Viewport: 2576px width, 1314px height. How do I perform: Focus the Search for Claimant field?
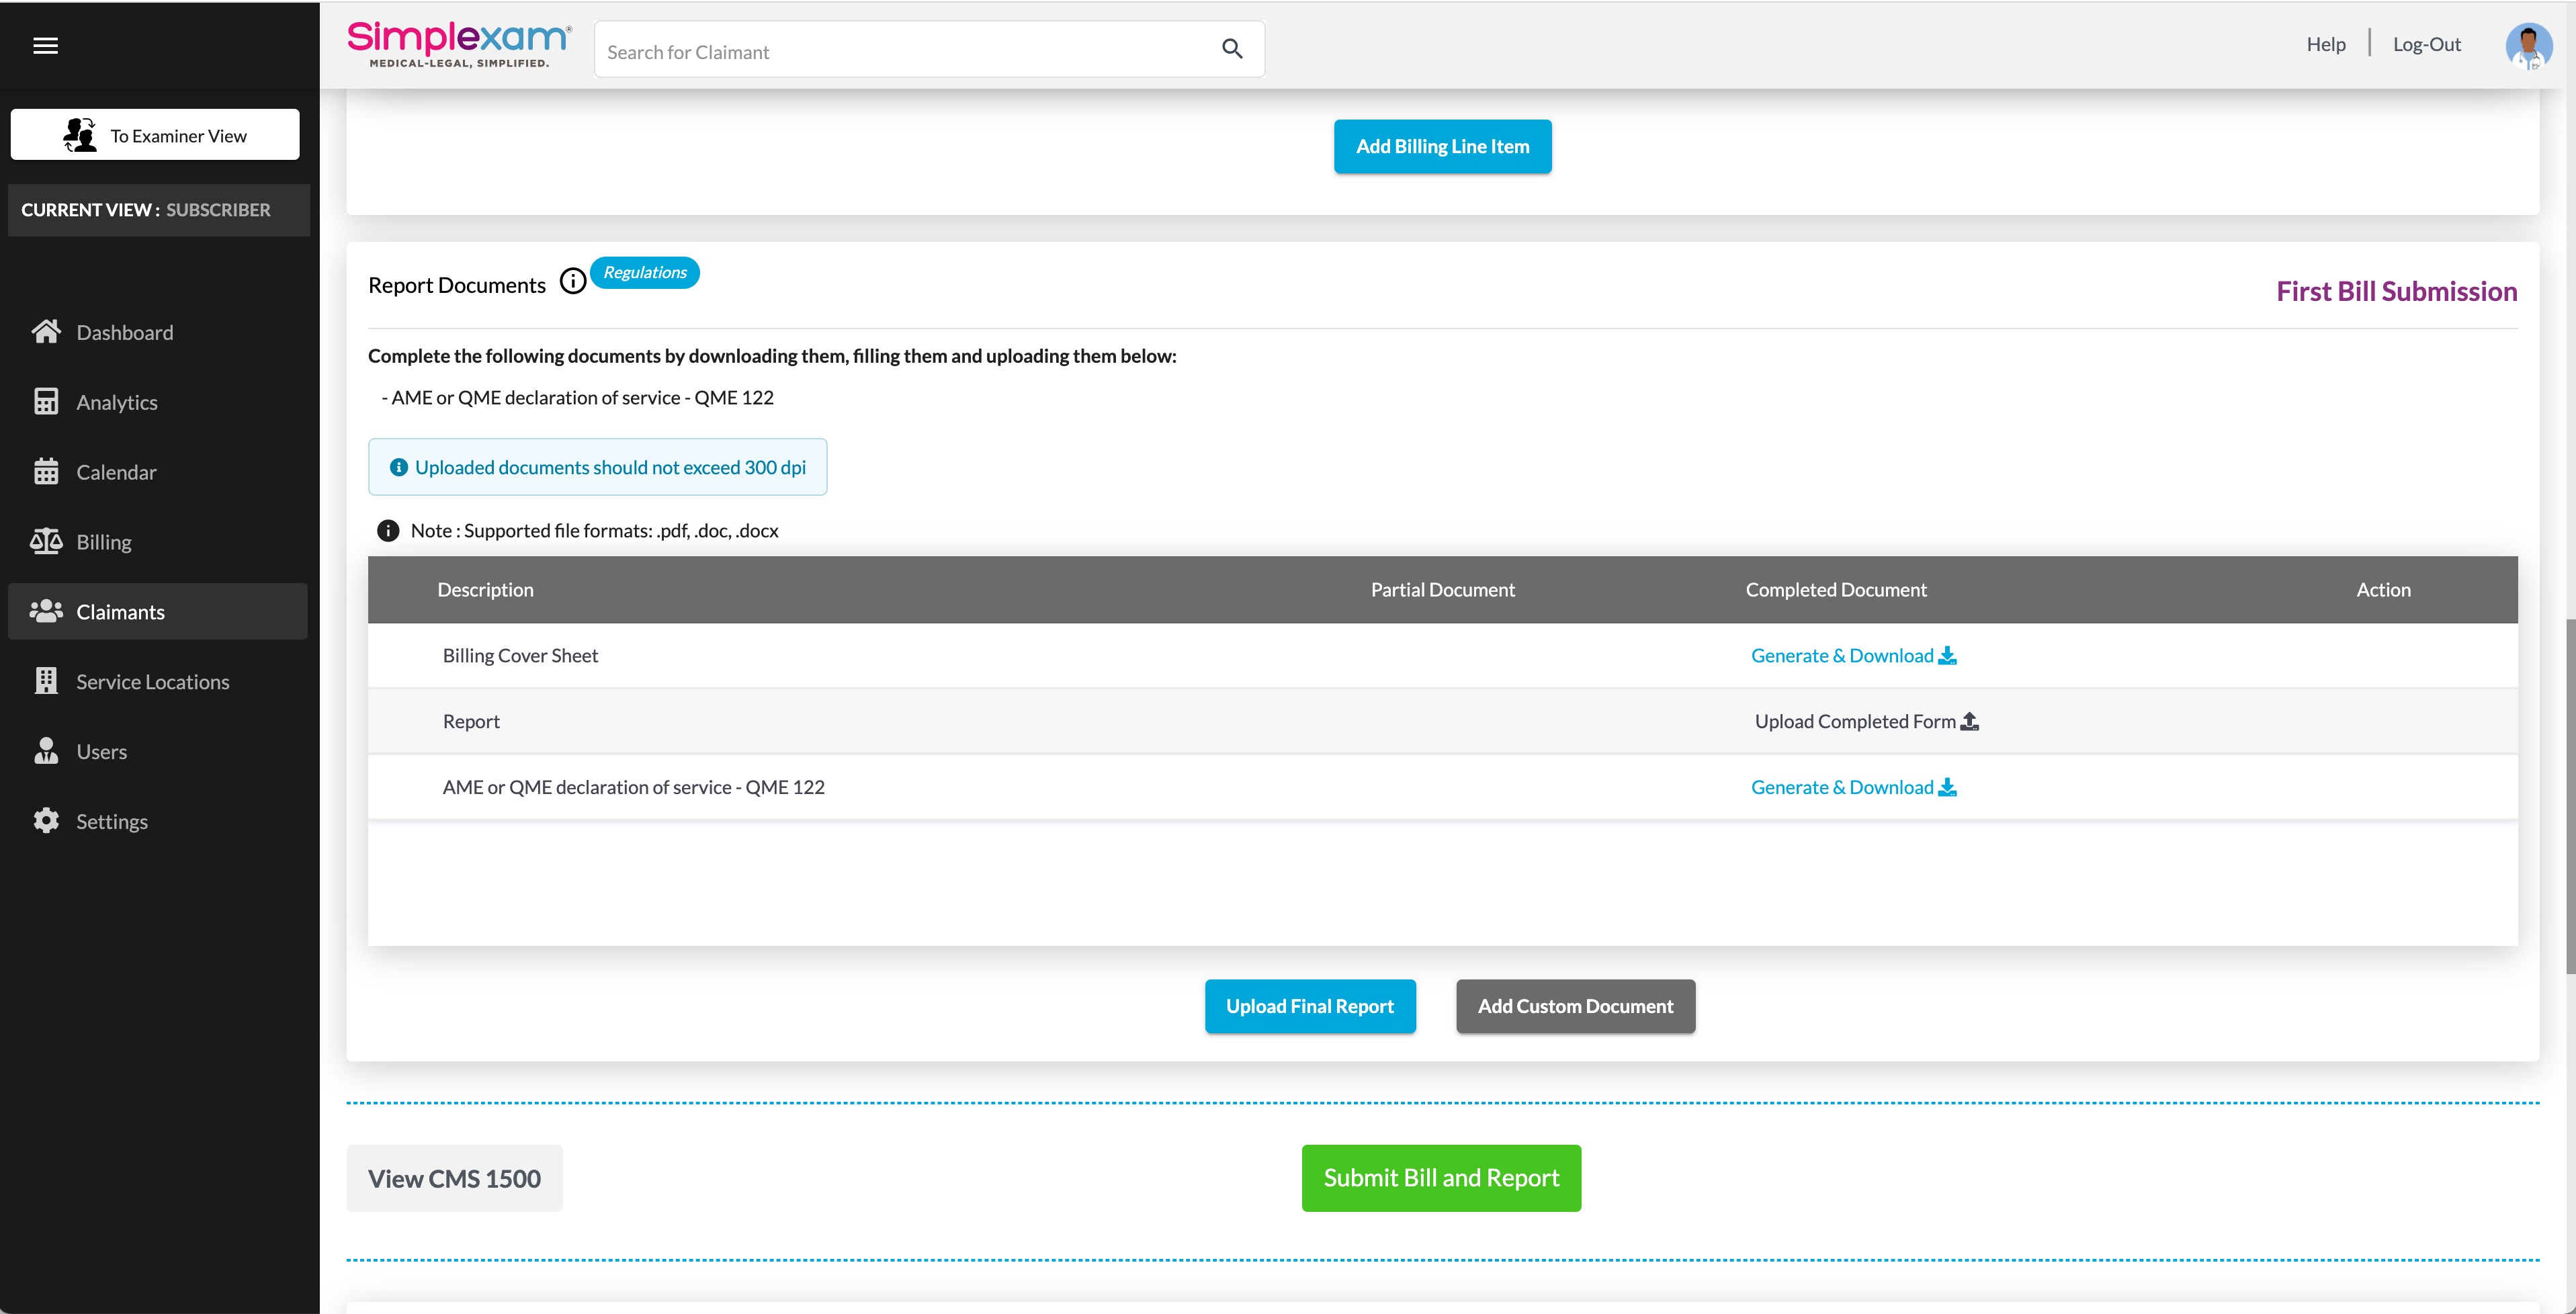pos(900,51)
